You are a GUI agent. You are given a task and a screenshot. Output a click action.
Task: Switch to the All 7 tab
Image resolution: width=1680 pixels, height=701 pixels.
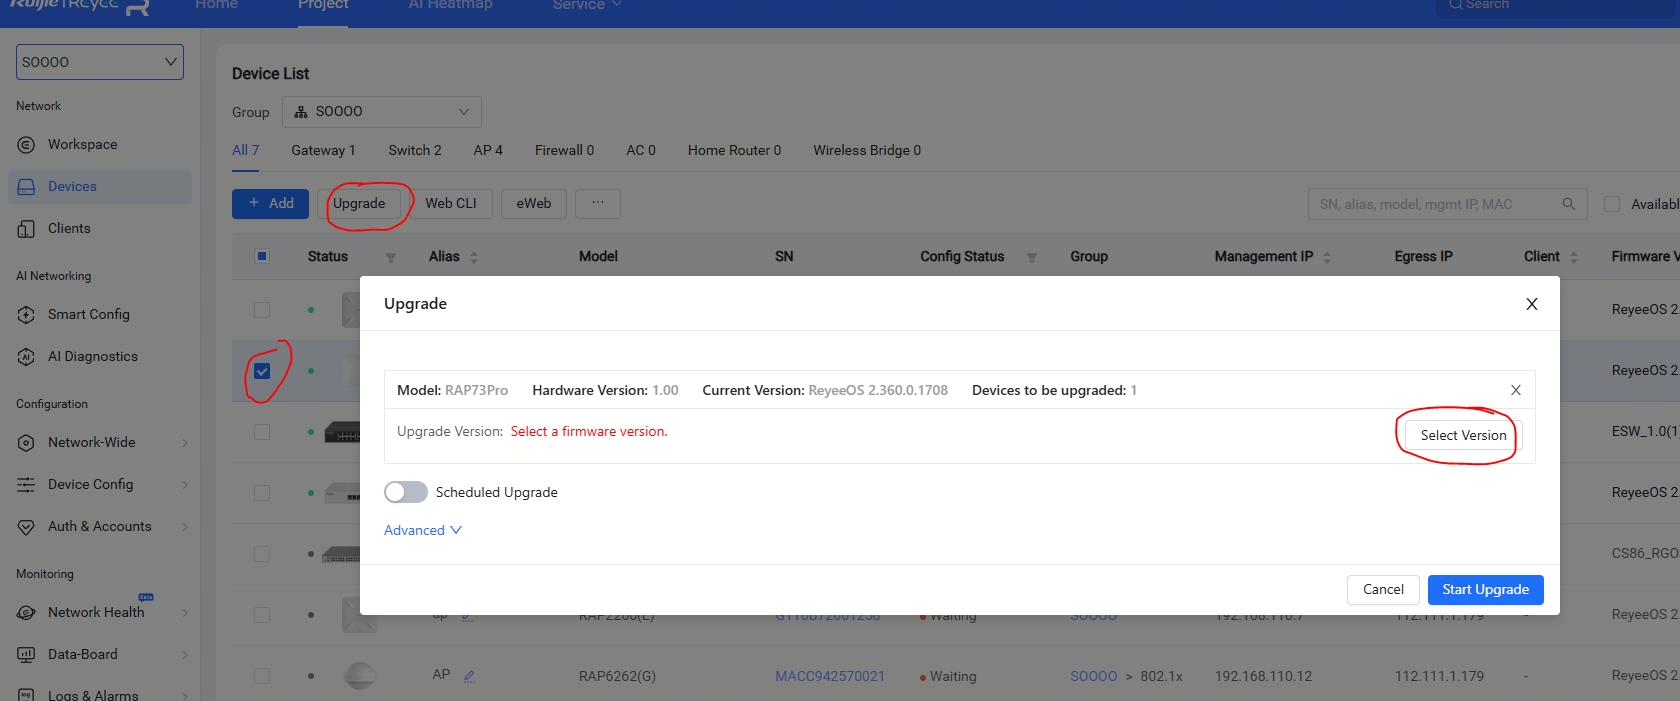click(246, 150)
